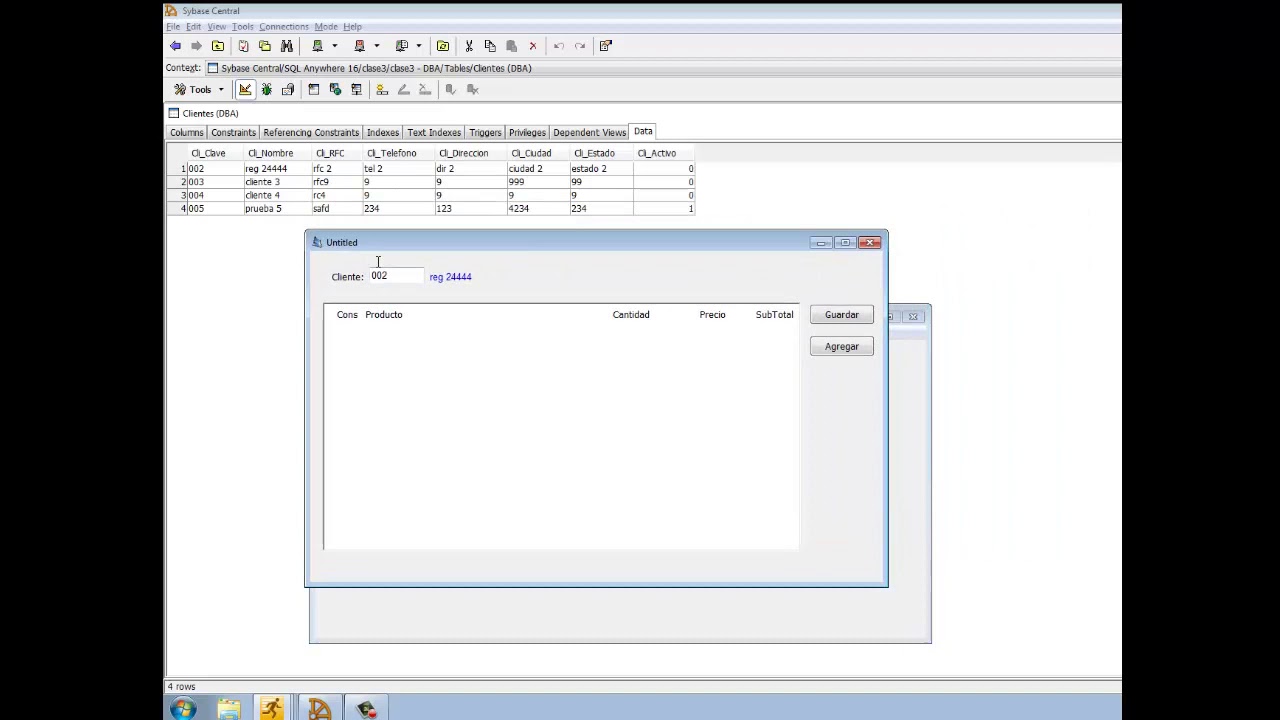Click the clipboard task list toolbar icon
The width and height of the screenshot is (1280, 720).
(x=243, y=46)
